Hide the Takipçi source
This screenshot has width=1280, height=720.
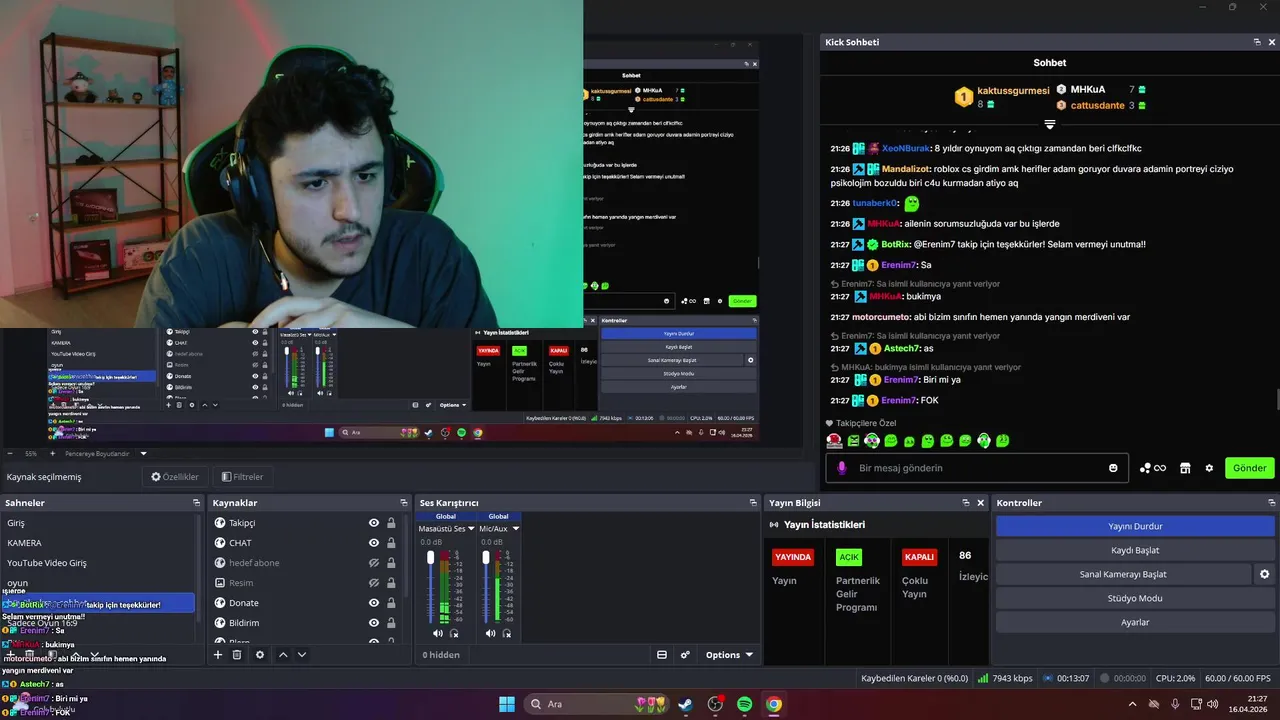pyautogui.click(x=374, y=523)
